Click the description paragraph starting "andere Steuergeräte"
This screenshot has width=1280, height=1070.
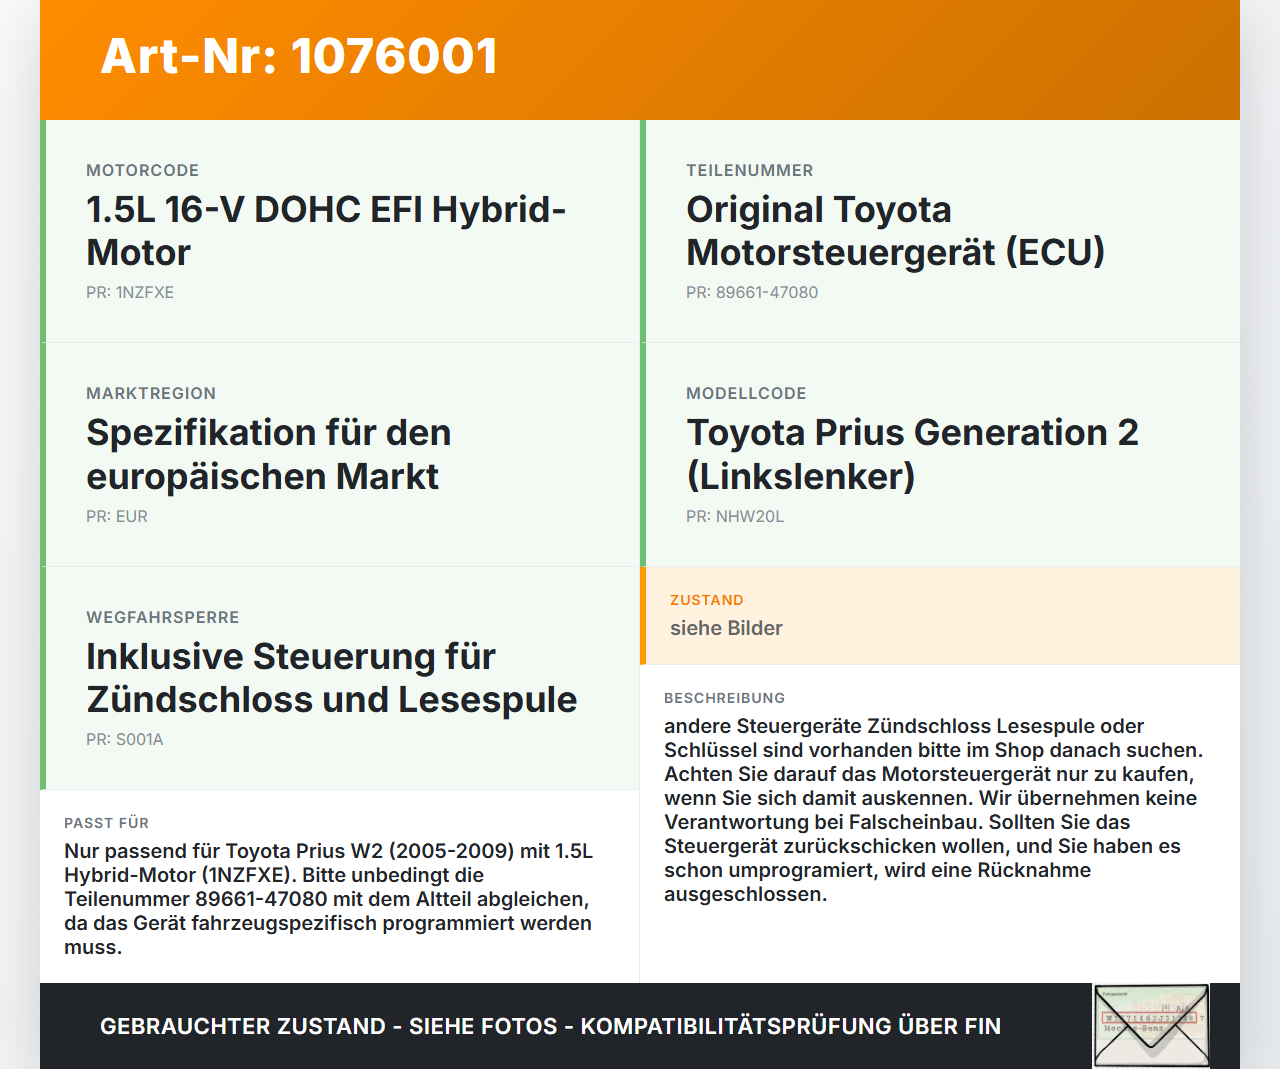(x=934, y=810)
